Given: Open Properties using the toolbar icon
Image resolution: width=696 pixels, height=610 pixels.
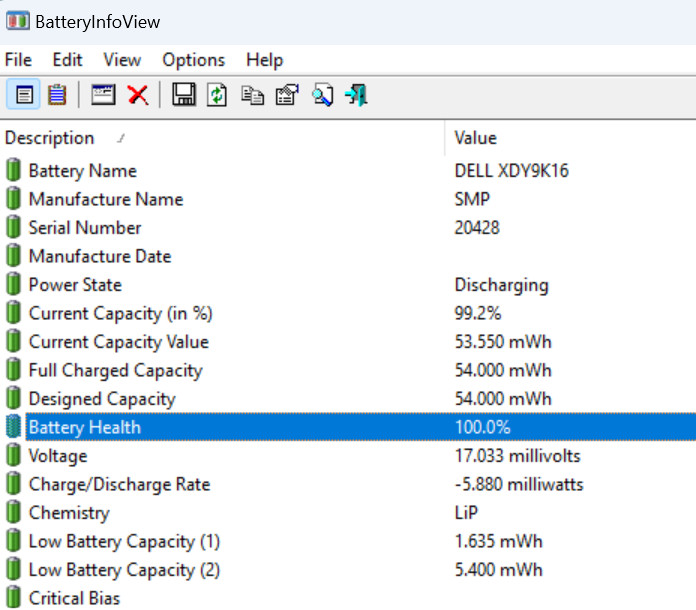Looking at the screenshot, I should [286, 95].
